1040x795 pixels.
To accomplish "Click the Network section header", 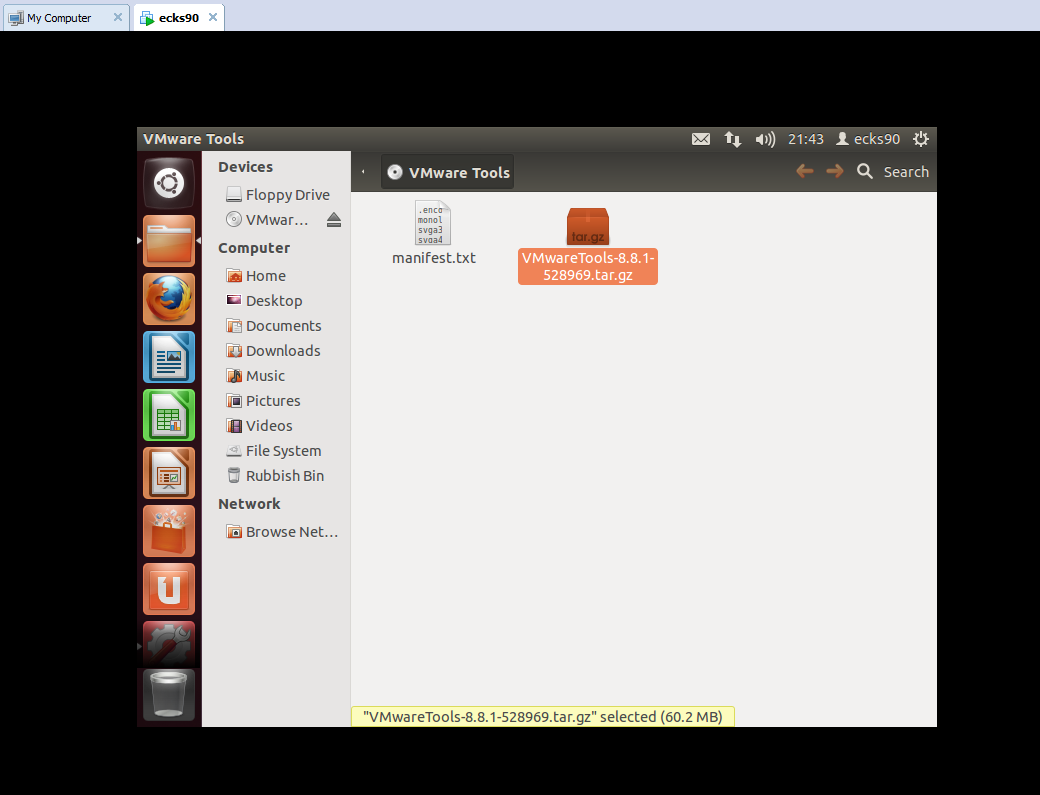I will 249,504.
